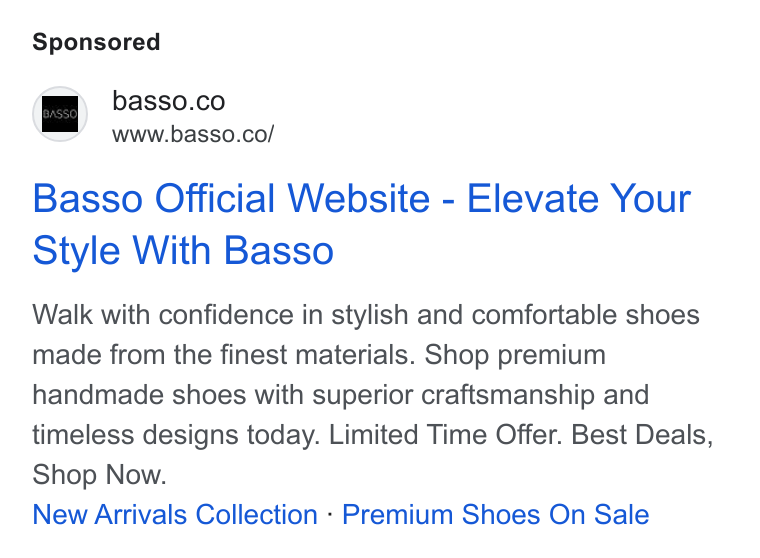Open the Basso Official Website headline link
The image size is (760, 558).
[362, 224]
